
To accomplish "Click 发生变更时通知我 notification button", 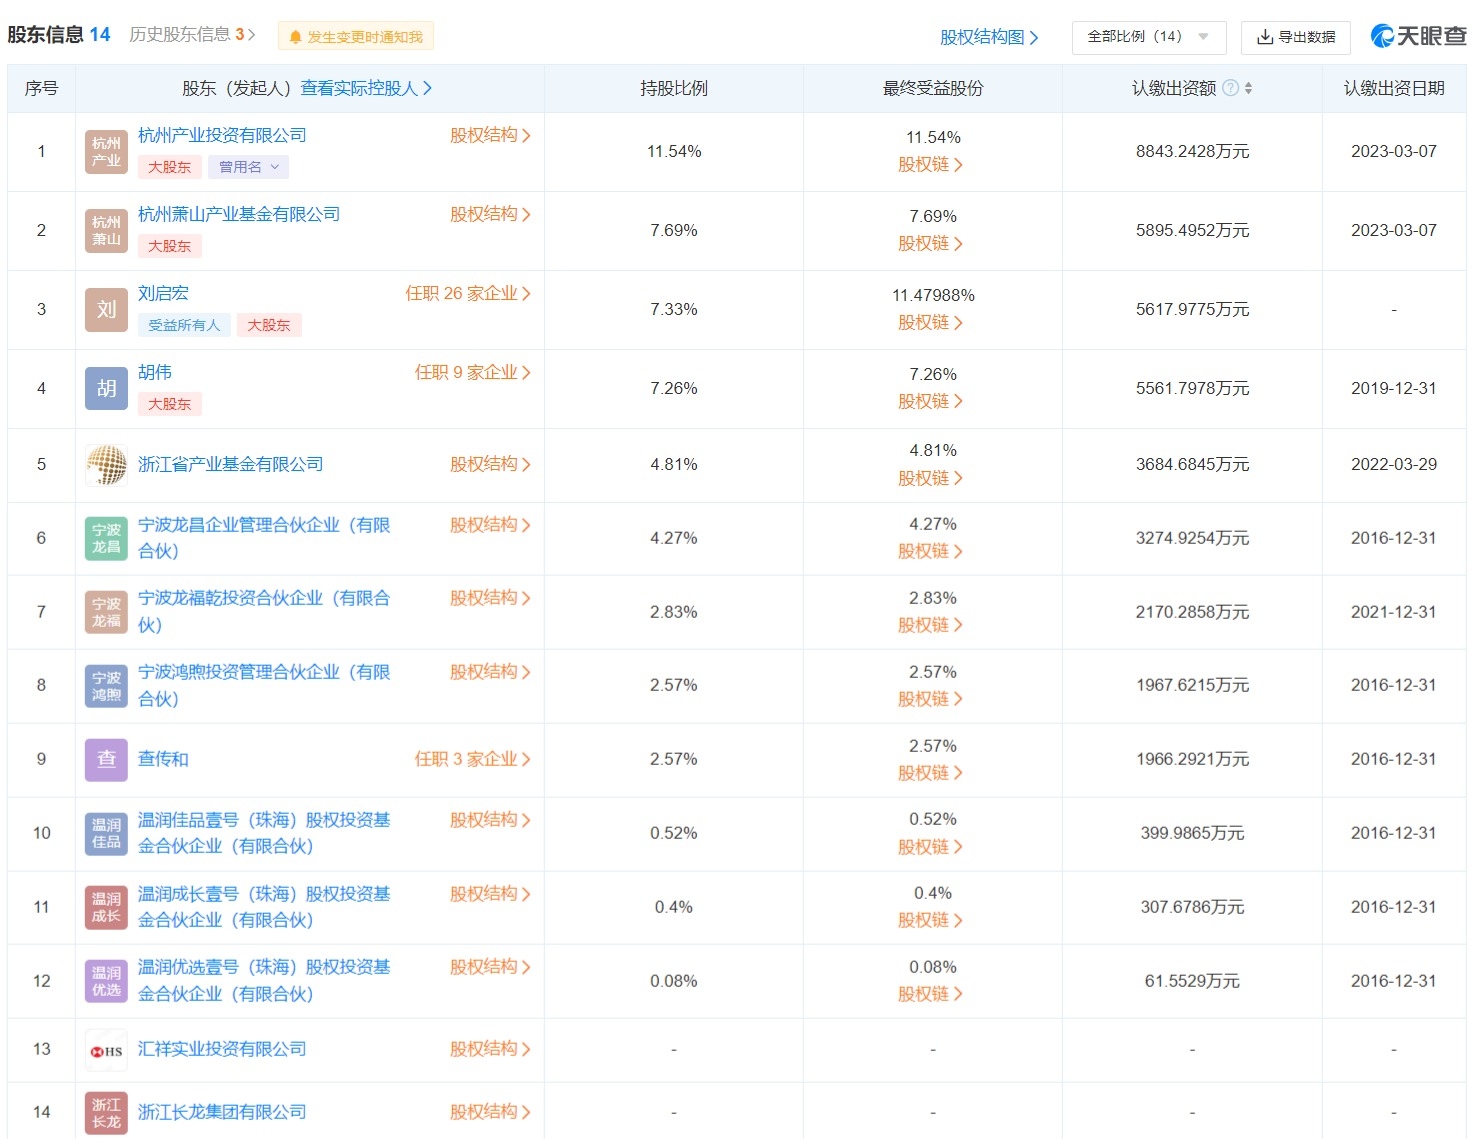I will tap(356, 37).
